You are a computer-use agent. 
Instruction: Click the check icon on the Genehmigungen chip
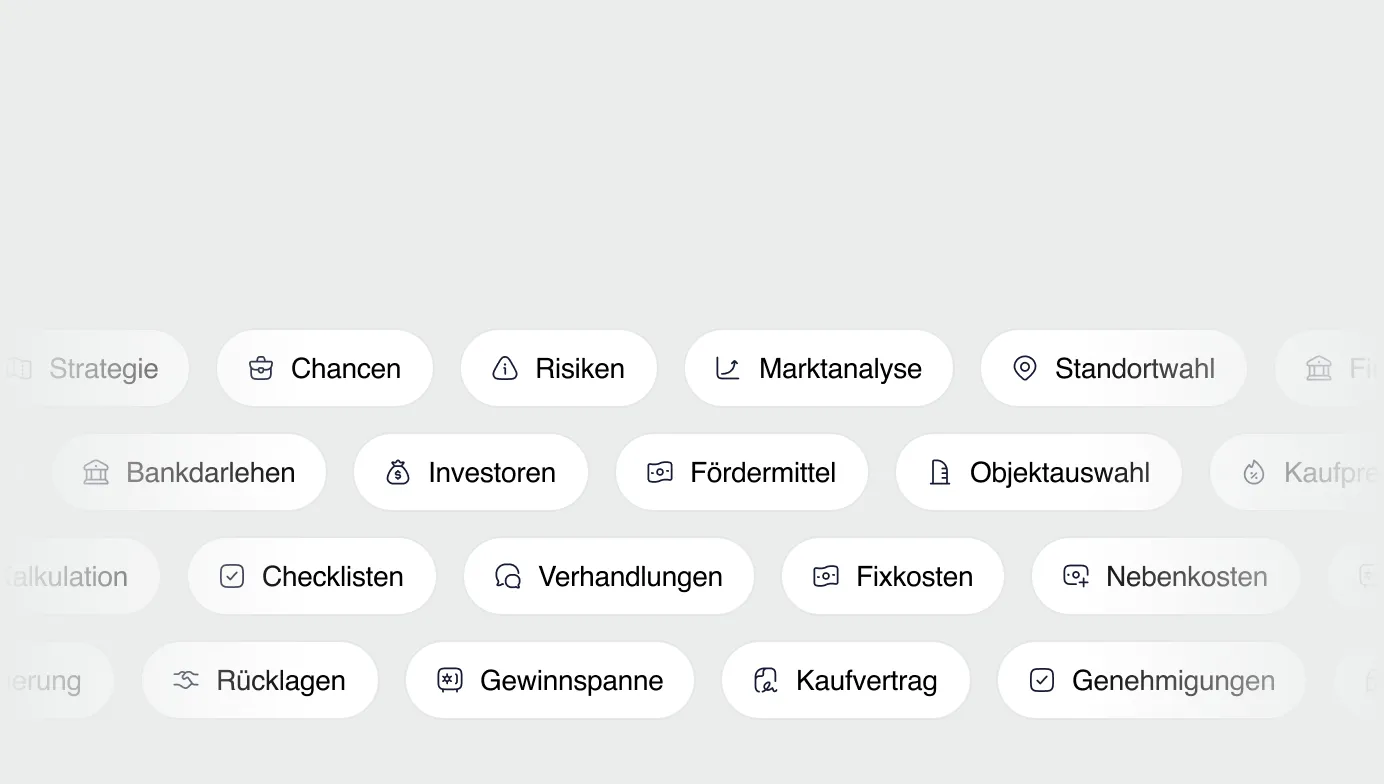tap(1041, 680)
